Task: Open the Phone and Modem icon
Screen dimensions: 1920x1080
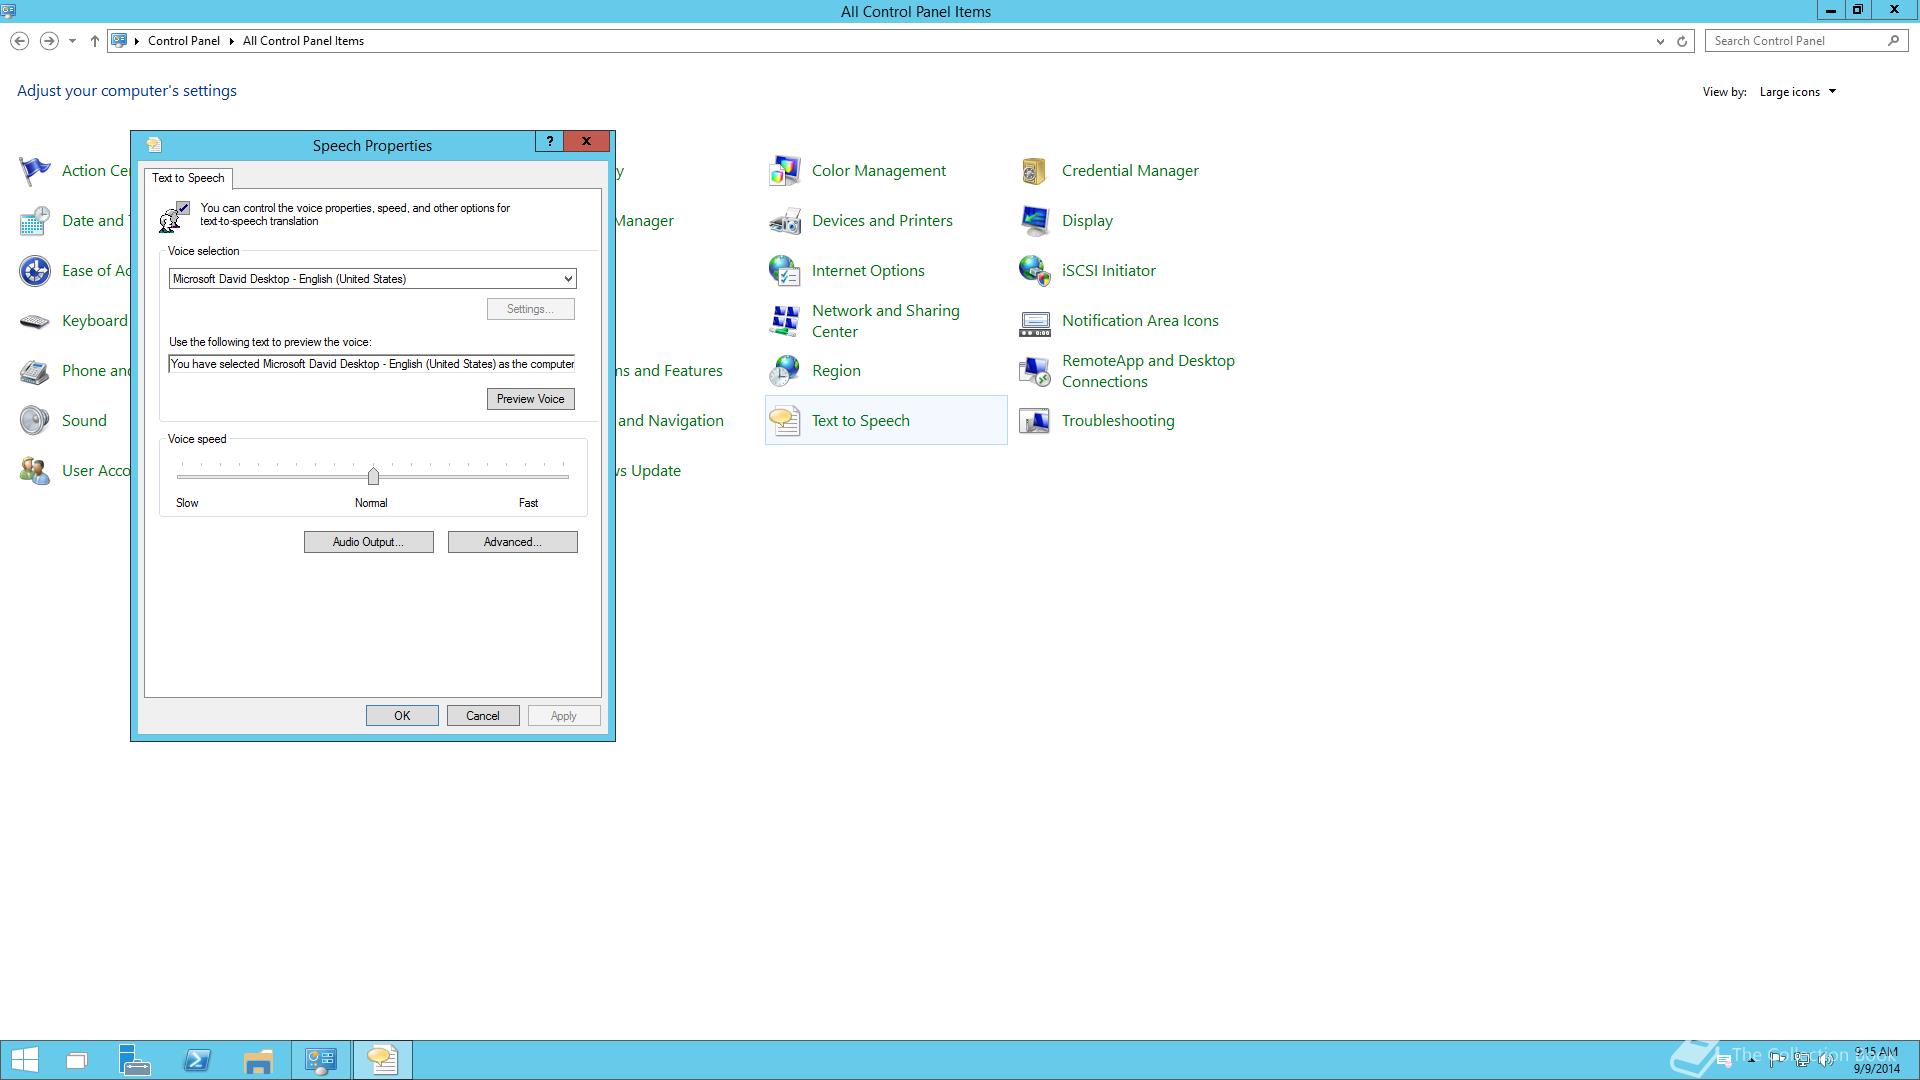Action: coord(35,371)
